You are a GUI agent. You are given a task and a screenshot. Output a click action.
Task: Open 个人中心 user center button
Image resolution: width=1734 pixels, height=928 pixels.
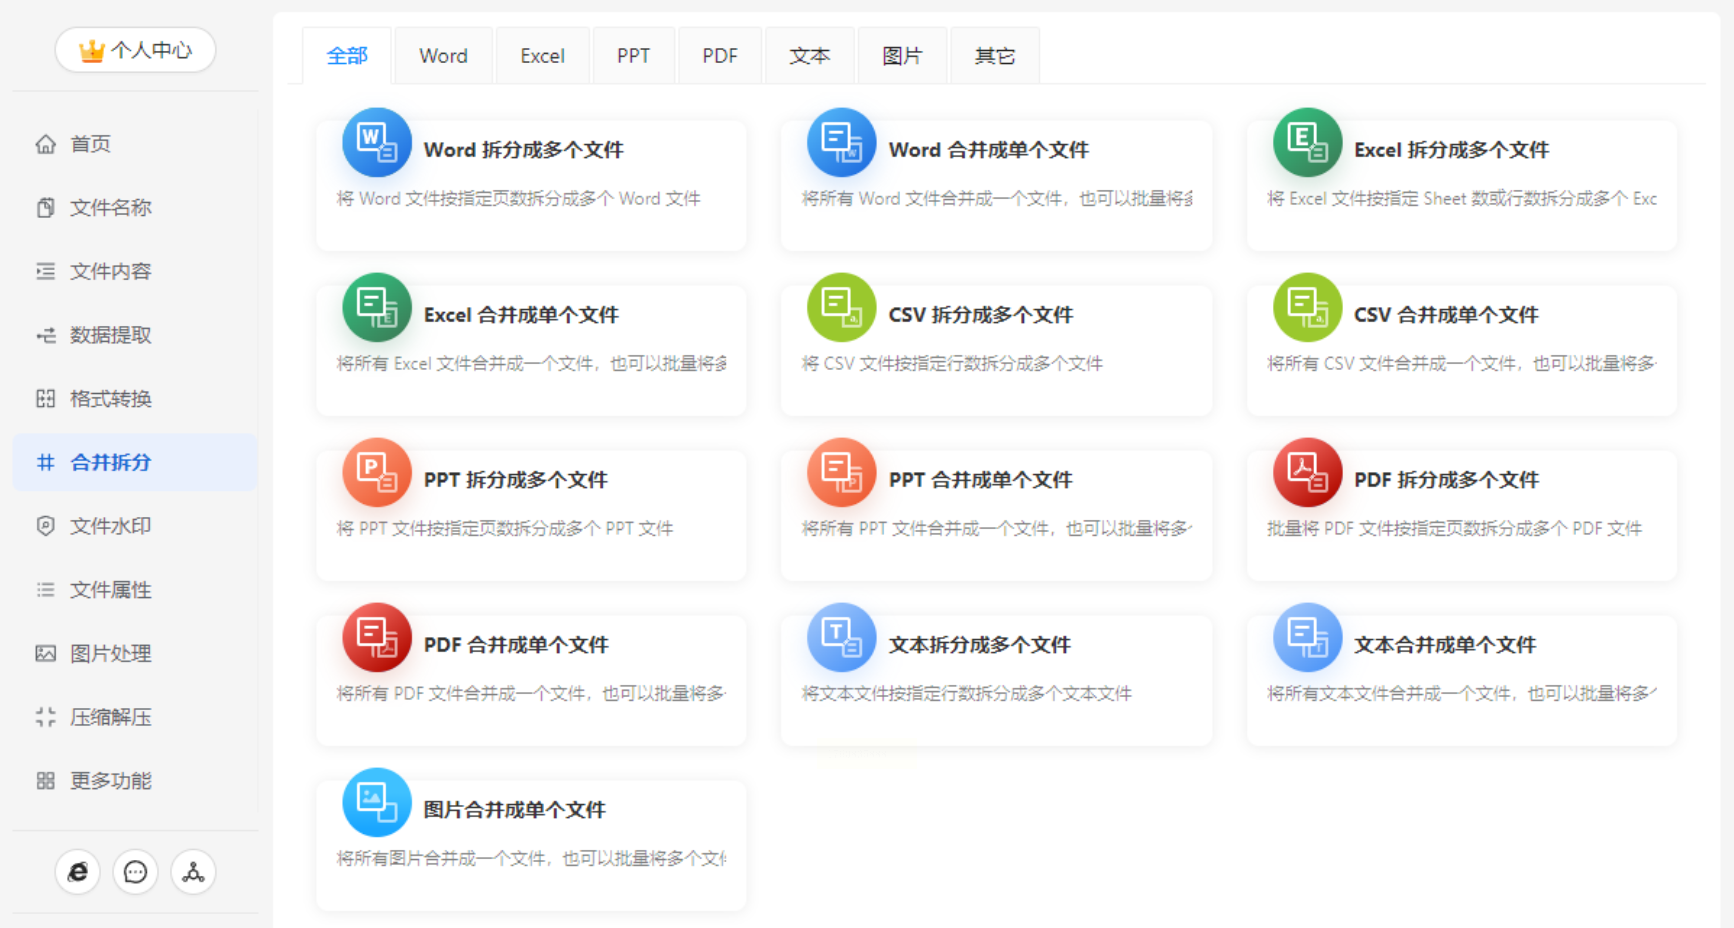point(135,50)
